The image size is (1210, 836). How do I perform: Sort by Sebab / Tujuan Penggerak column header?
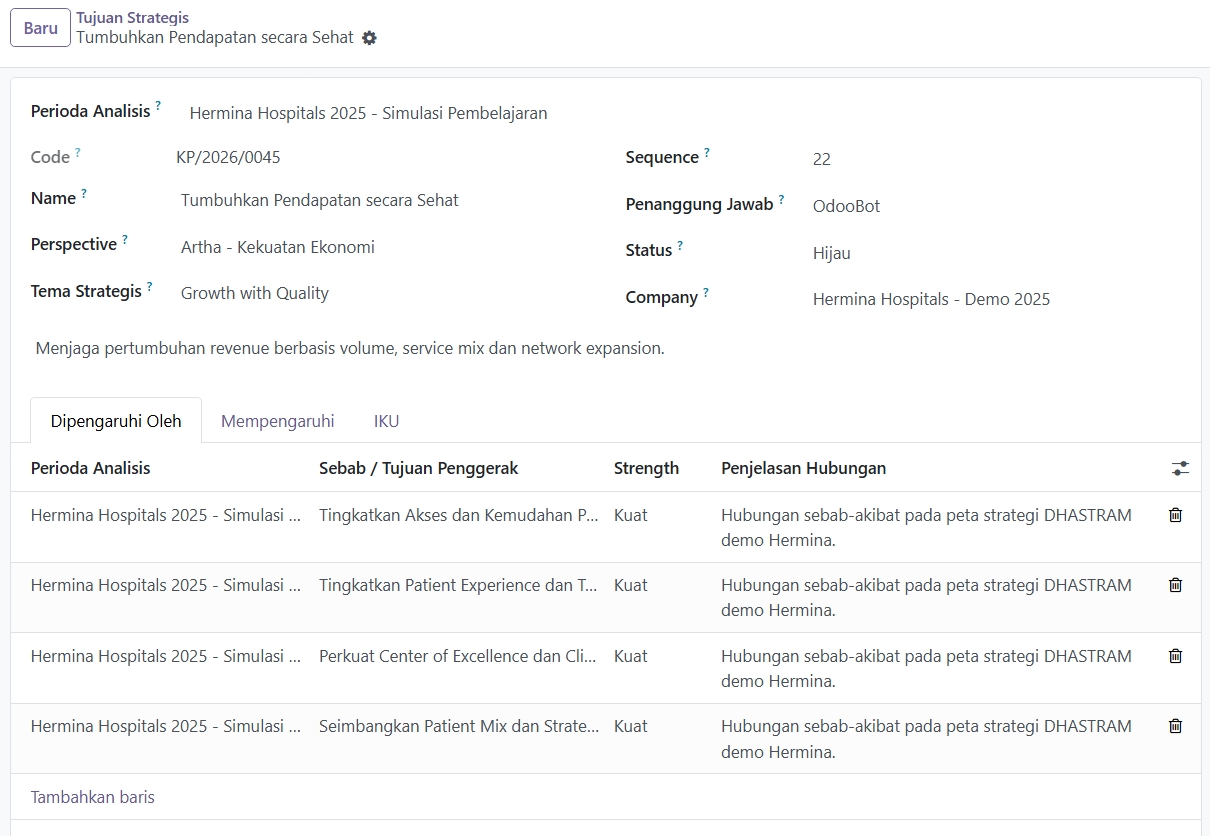pyautogui.click(x=419, y=468)
